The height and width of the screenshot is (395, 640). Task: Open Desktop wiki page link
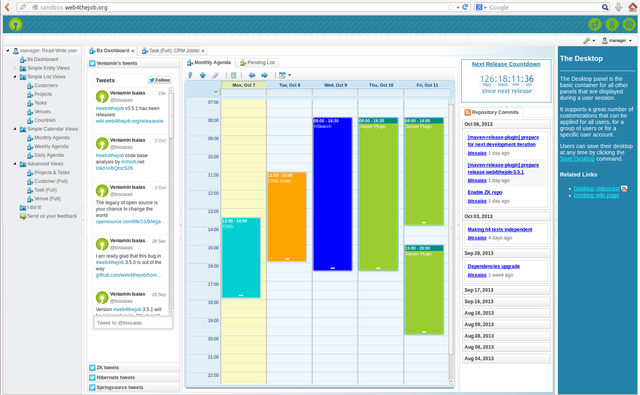[596, 195]
